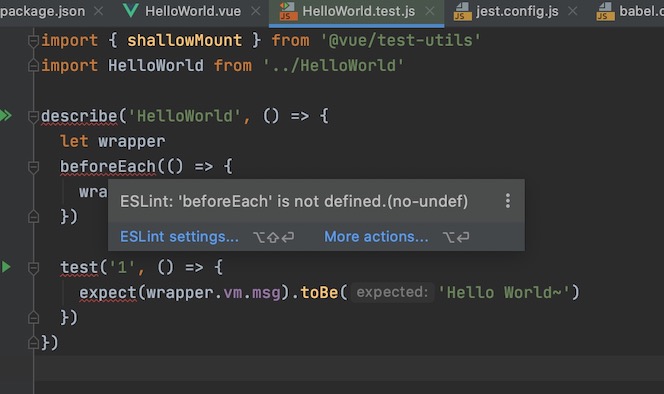Click the let wrapper declaration

(112, 142)
